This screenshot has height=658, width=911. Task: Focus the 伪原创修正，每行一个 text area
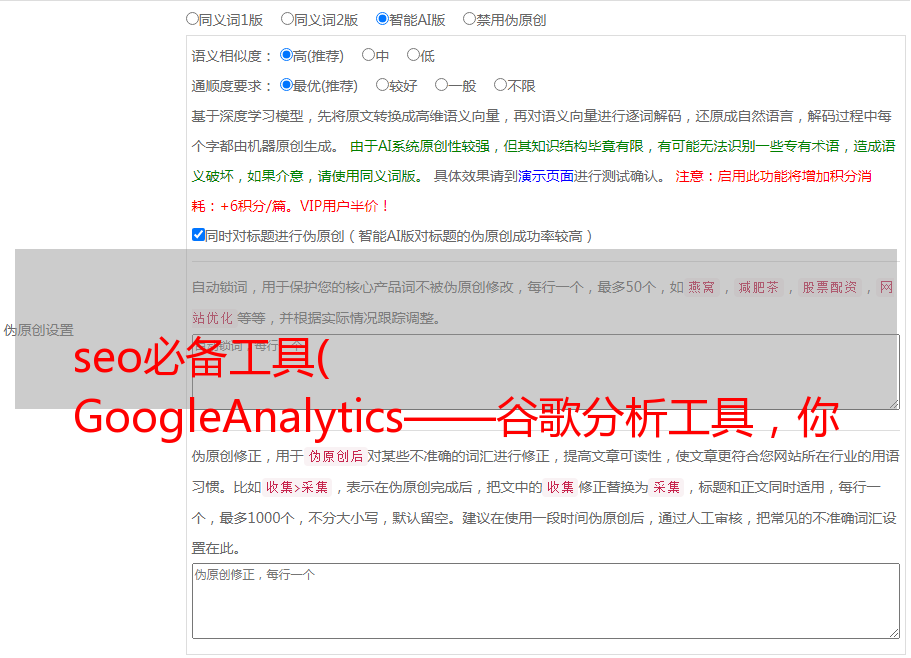(x=546, y=601)
